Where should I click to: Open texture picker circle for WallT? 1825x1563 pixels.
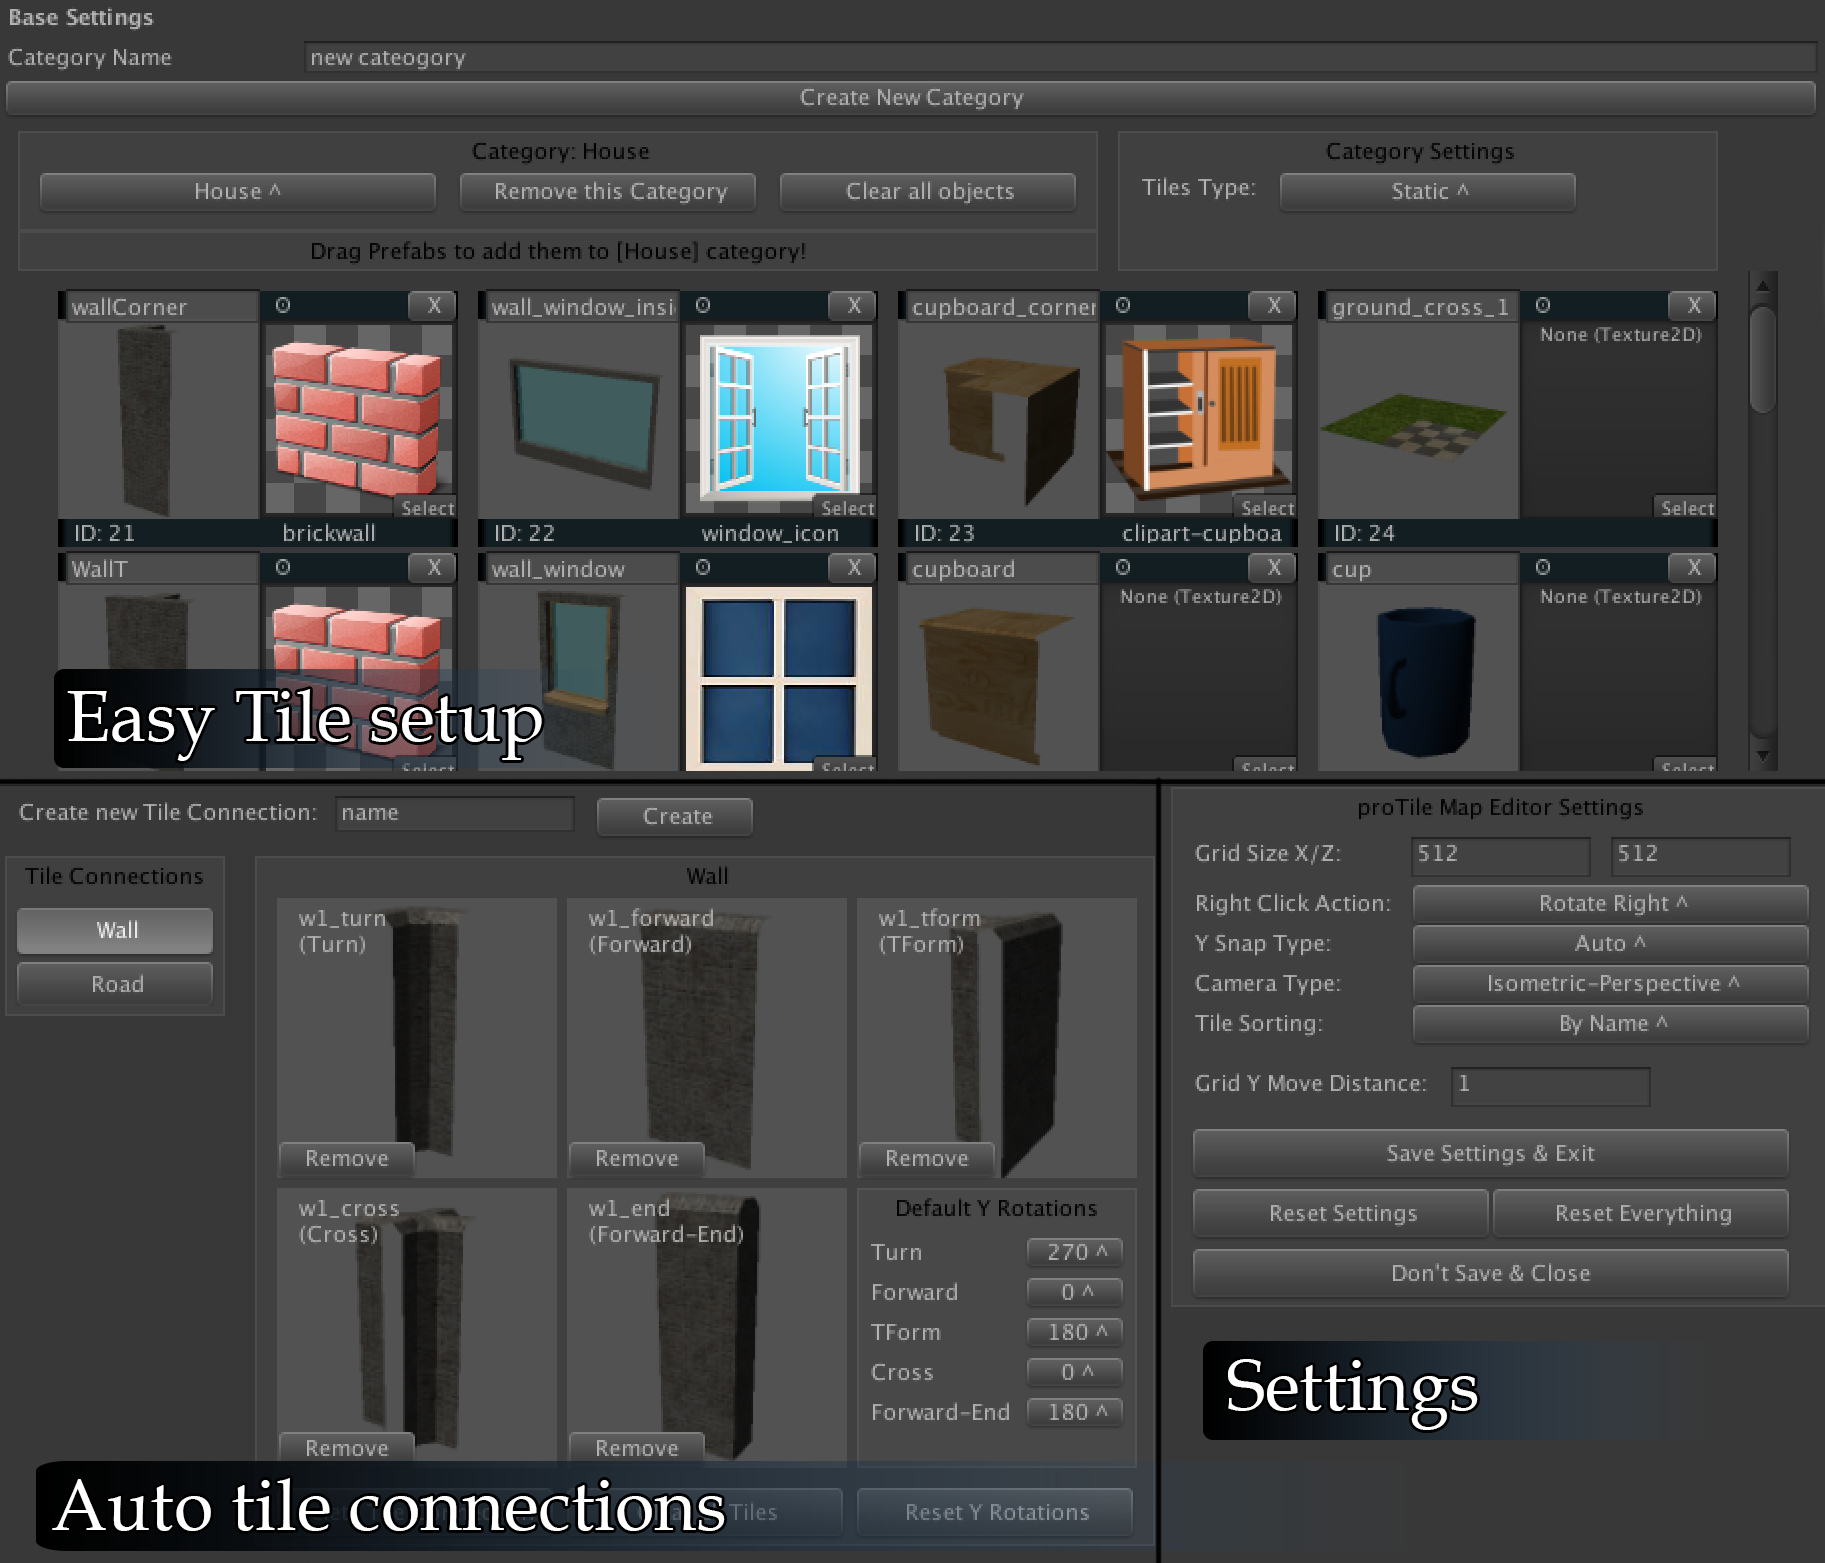[x=283, y=567]
